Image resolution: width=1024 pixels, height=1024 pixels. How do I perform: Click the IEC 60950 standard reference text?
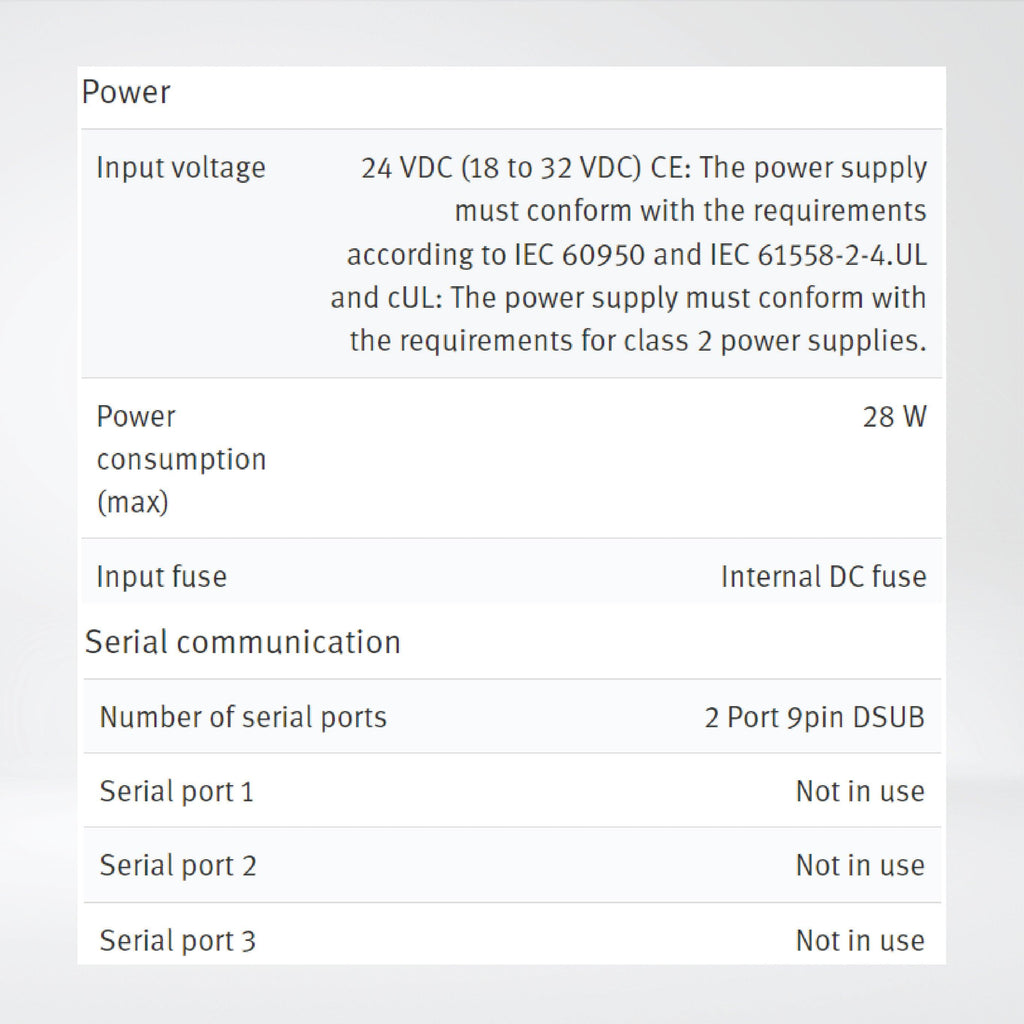(580, 255)
